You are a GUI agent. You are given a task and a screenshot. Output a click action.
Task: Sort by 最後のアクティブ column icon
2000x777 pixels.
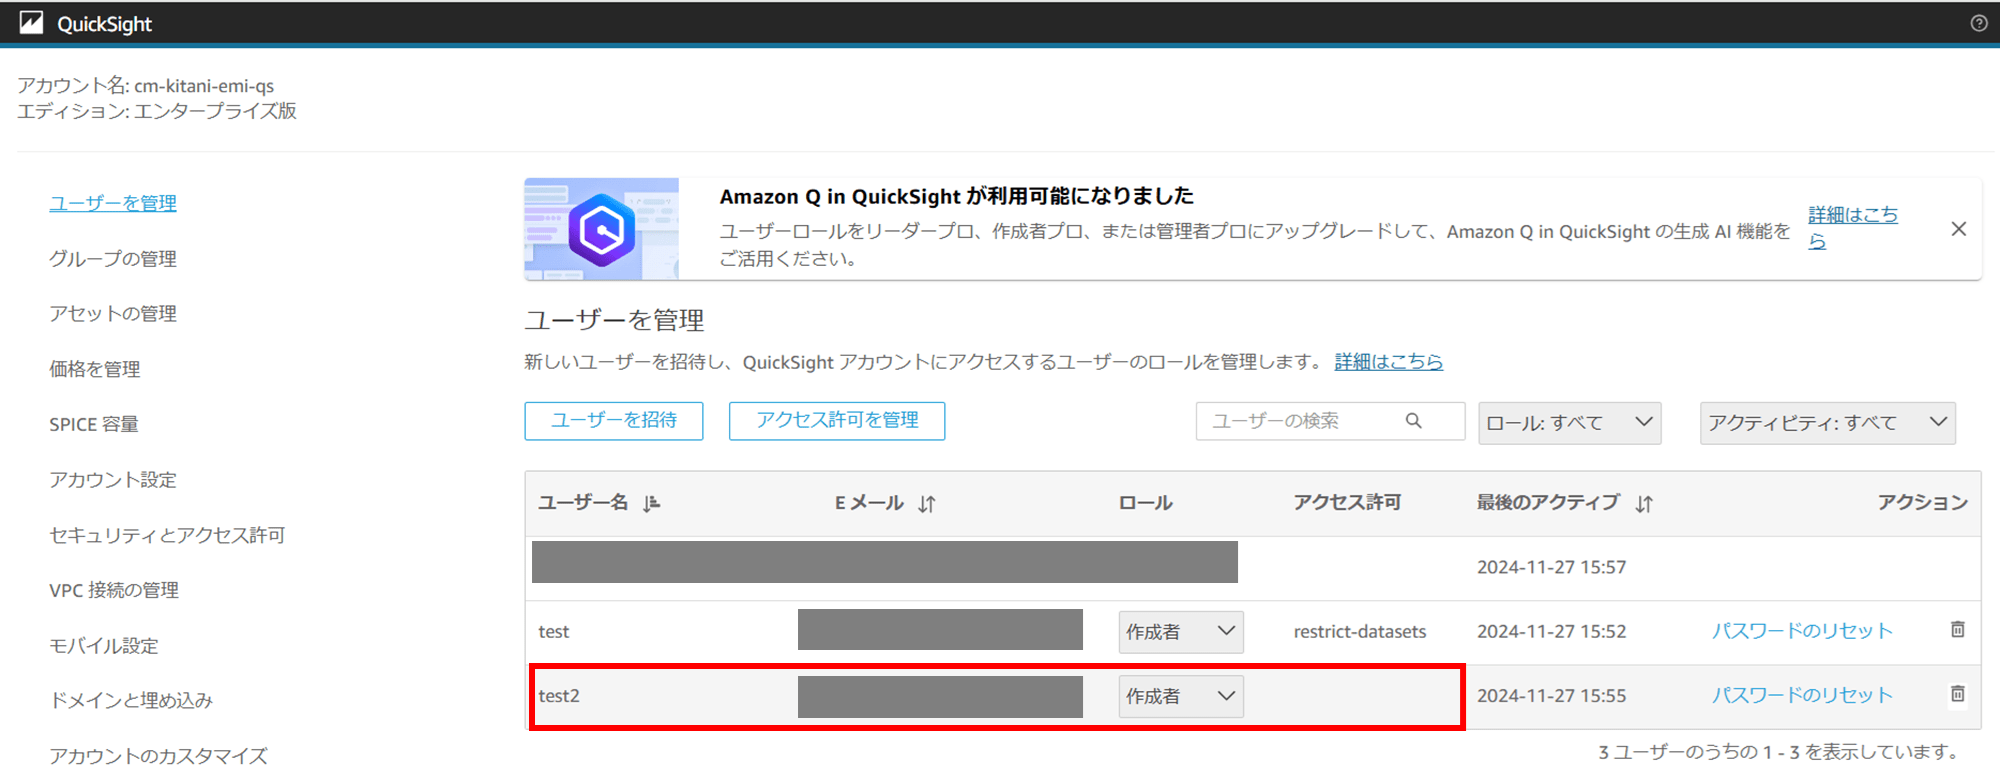pyautogui.click(x=1644, y=503)
